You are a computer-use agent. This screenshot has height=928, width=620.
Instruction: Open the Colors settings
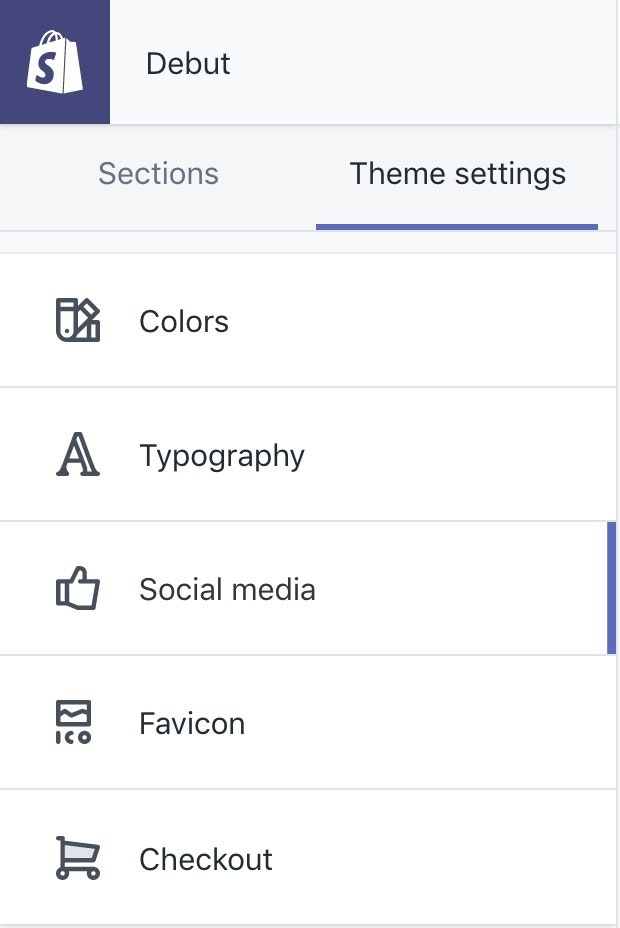click(x=184, y=322)
